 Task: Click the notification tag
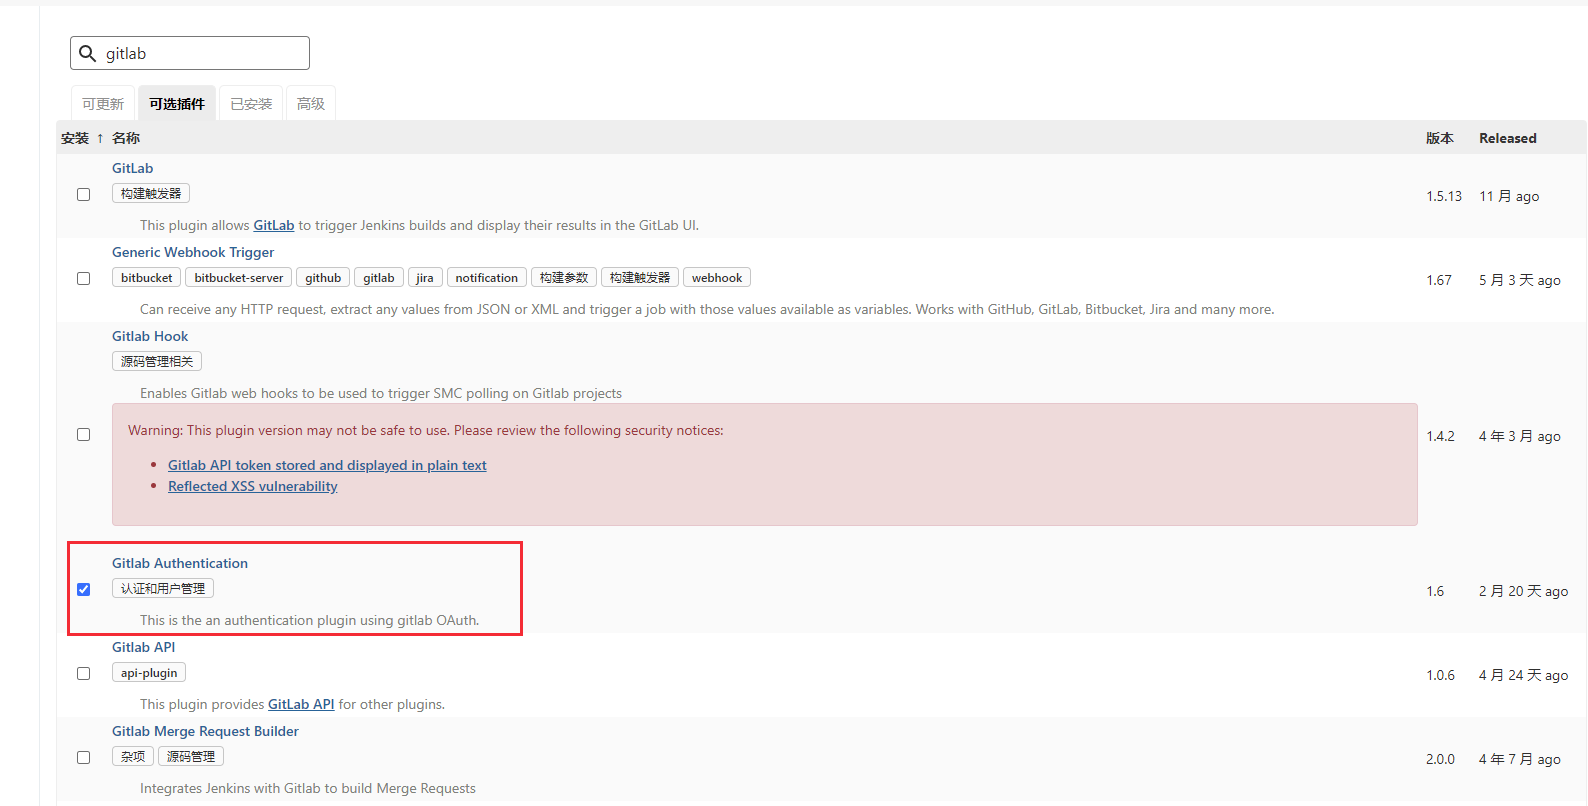pos(487,277)
